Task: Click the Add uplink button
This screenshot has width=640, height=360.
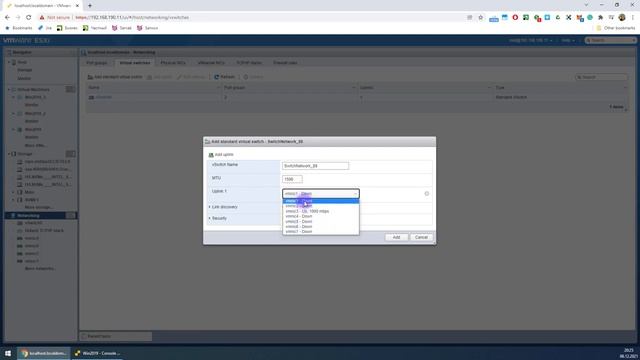Action: [x=221, y=155]
